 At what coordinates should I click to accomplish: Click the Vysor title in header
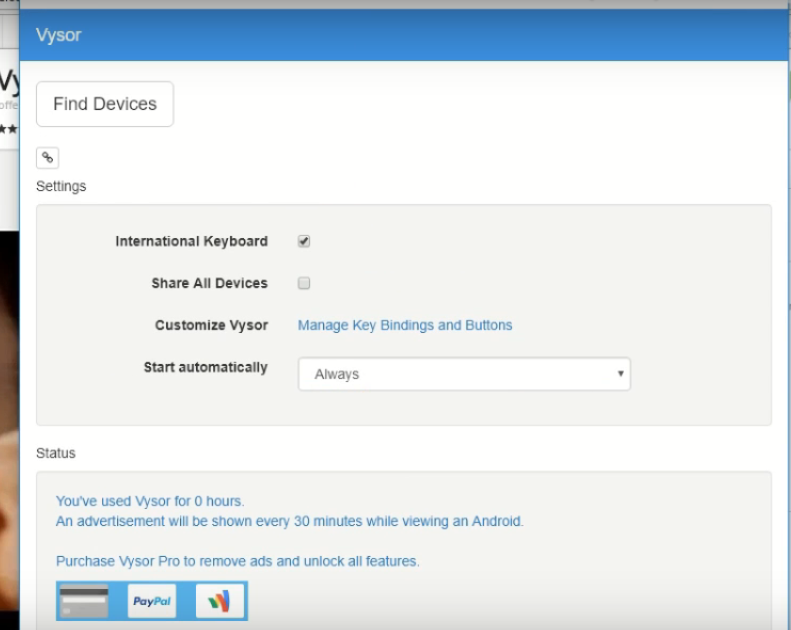(59, 35)
